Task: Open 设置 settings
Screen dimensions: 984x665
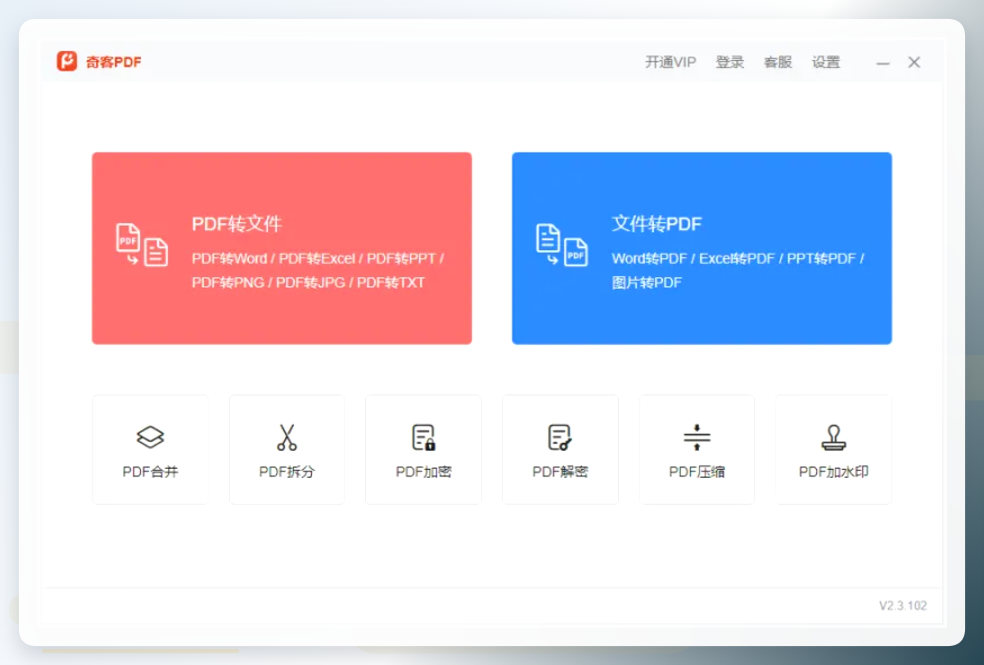Action: [826, 62]
